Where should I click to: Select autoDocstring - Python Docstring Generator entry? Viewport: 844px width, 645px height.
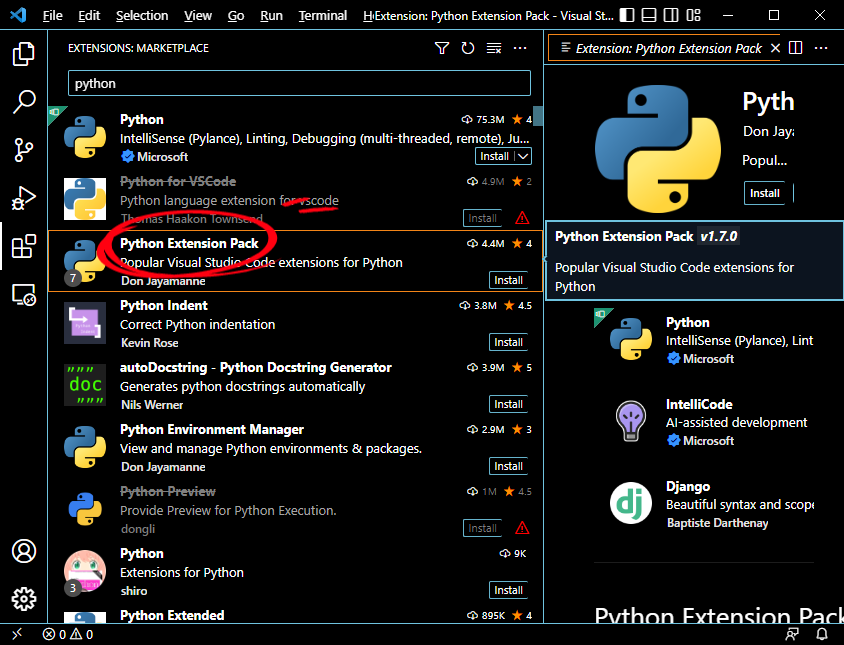coord(295,385)
